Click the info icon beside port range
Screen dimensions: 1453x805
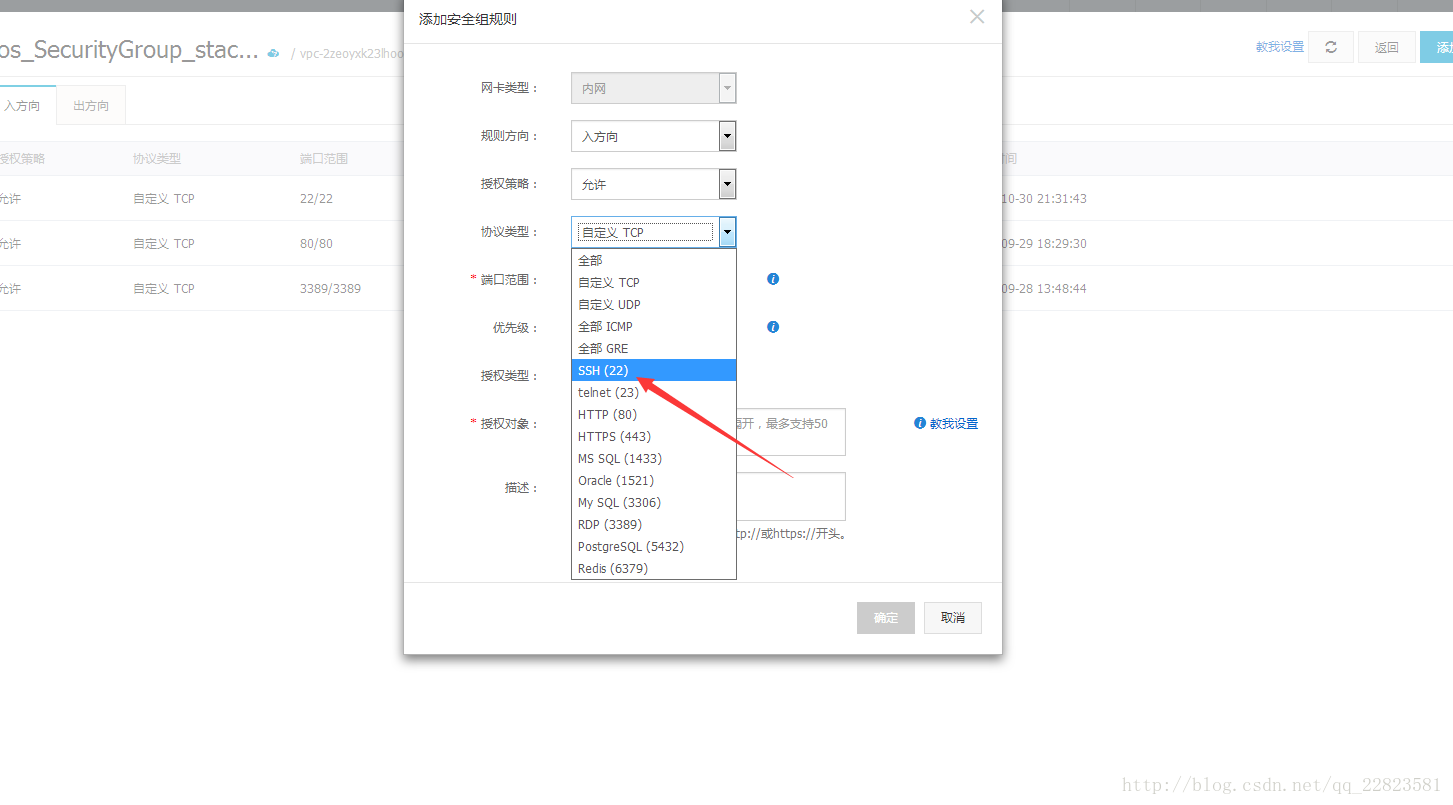click(x=773, y=279)
